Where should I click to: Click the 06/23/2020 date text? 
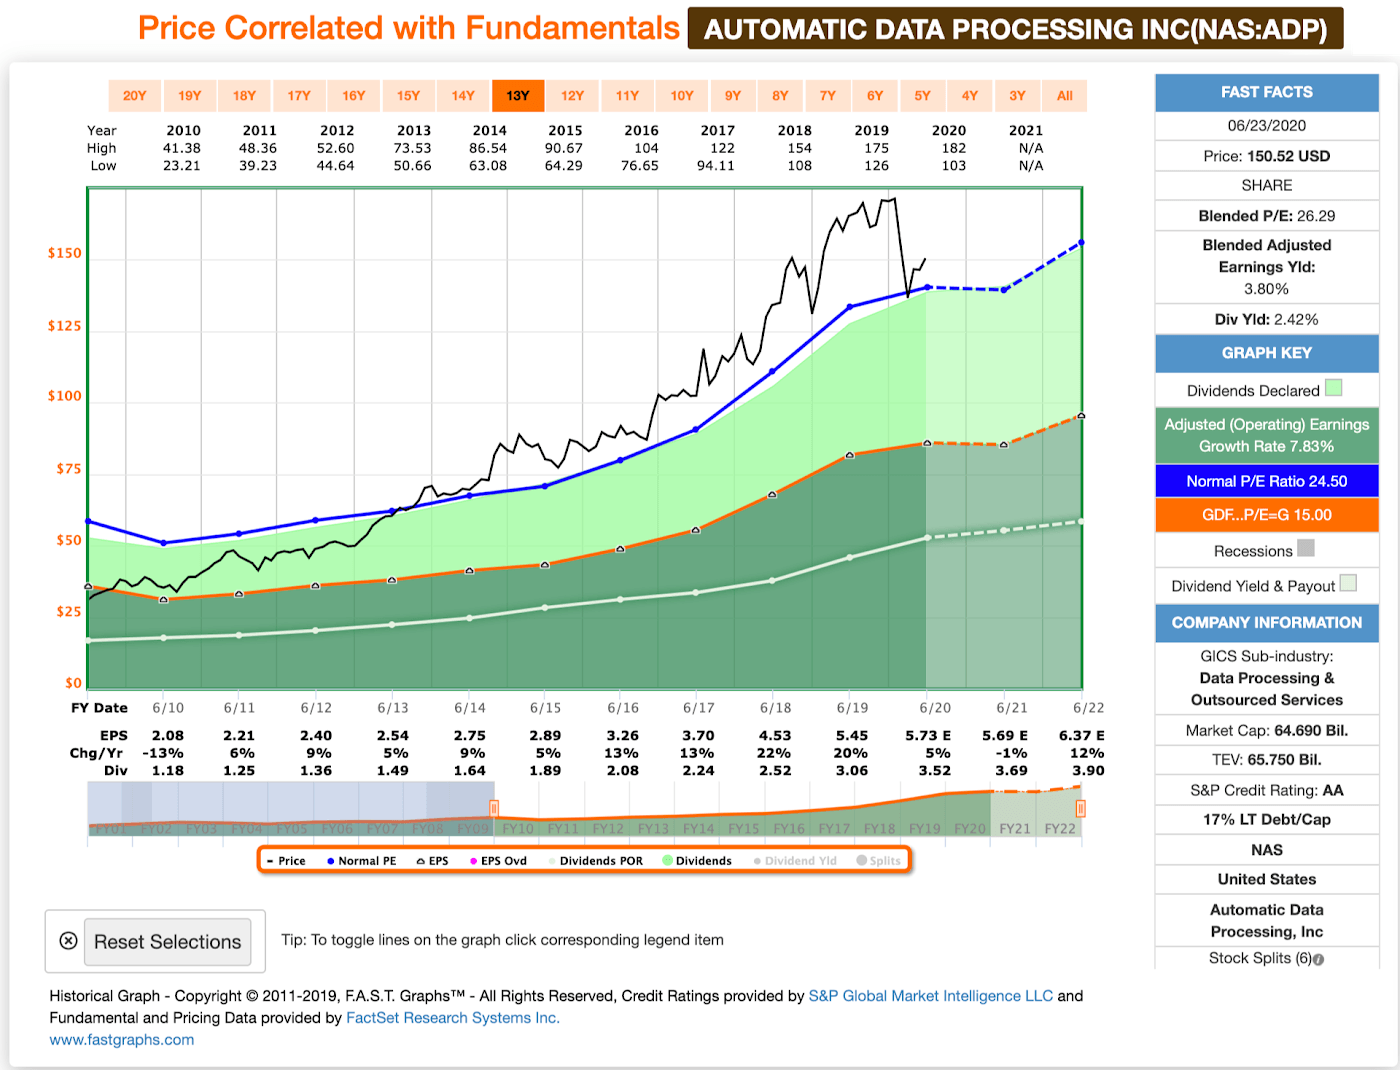pos(1267,126)
